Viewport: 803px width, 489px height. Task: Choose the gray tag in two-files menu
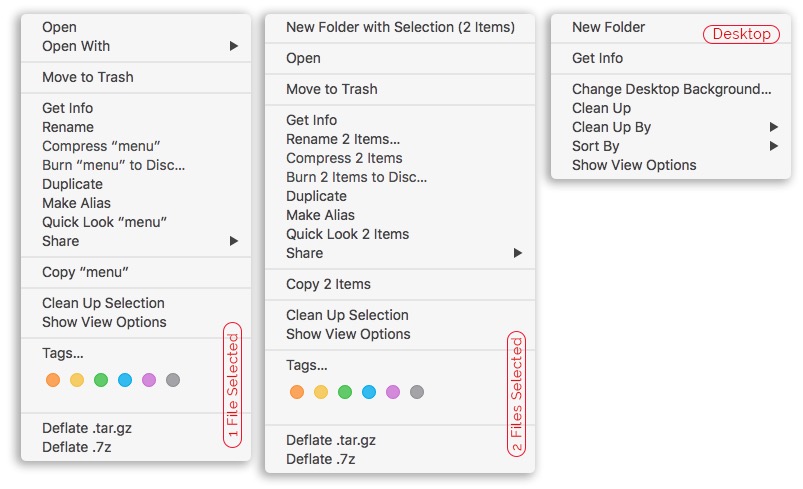(x=417, y=392)
